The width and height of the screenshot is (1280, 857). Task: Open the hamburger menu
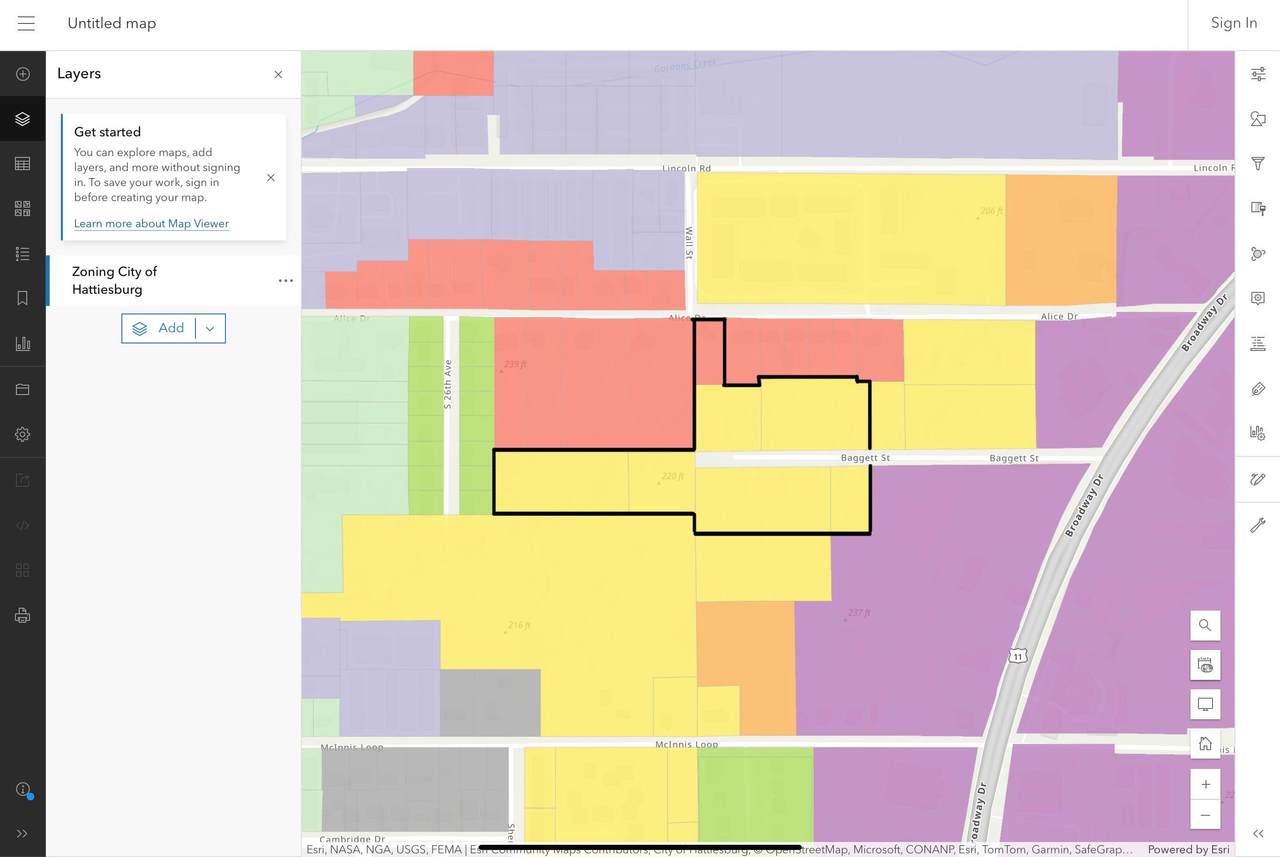click(26, 23)
